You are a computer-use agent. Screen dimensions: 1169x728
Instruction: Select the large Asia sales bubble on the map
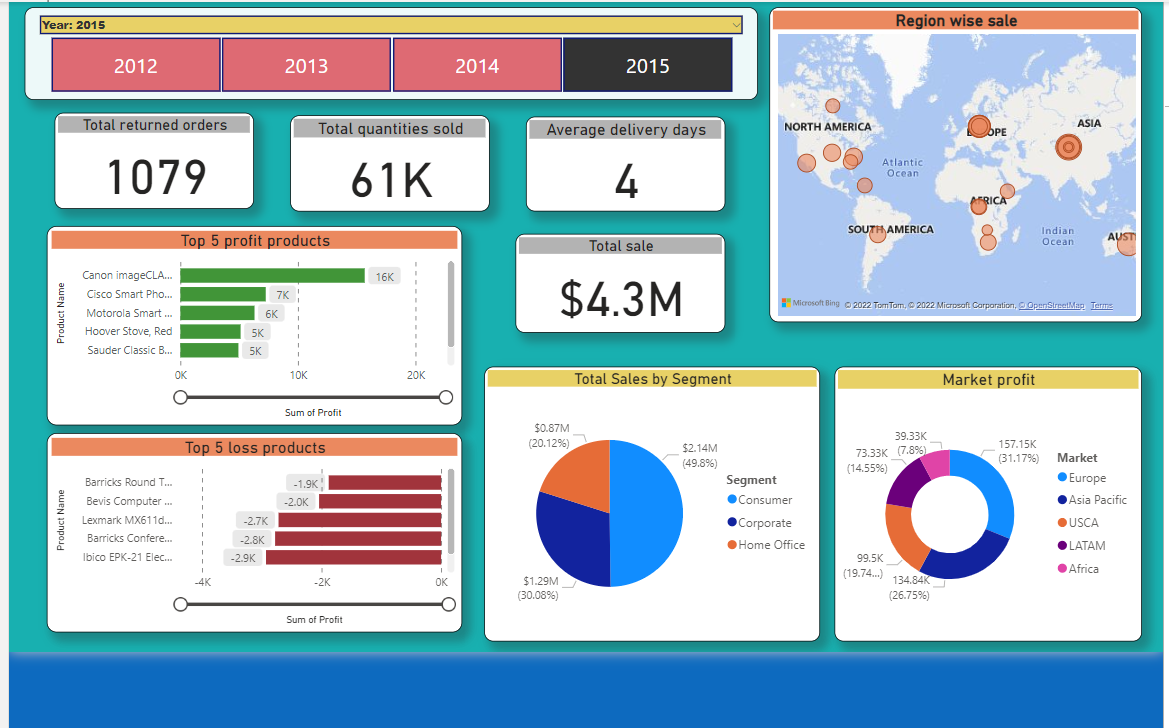coord(1068,147)
